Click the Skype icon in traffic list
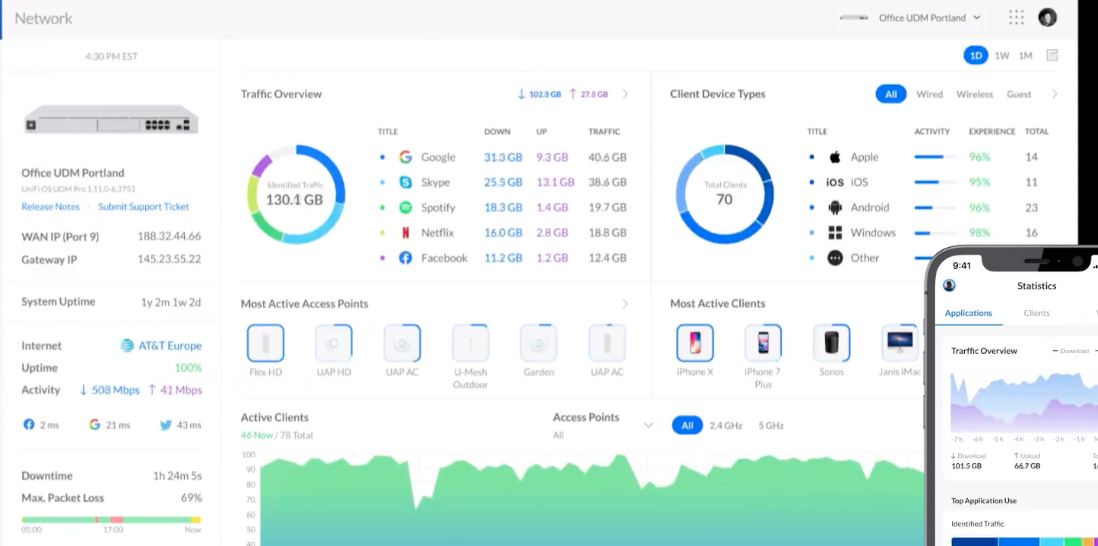This screenshot has height=546, width=1098. [x=405, y=183]
